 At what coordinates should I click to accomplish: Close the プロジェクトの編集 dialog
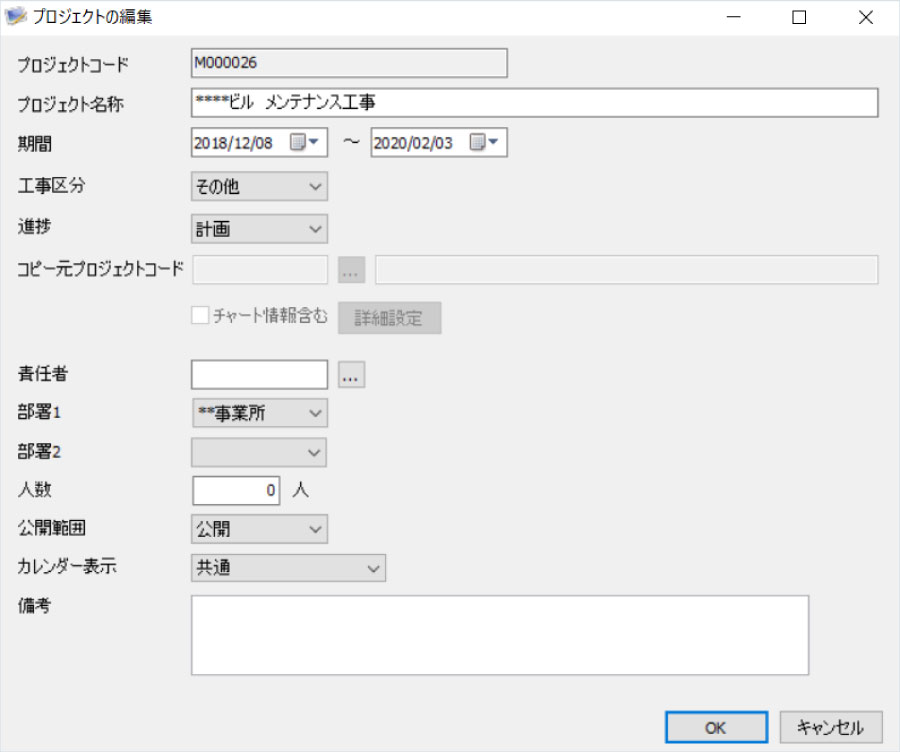866,17
